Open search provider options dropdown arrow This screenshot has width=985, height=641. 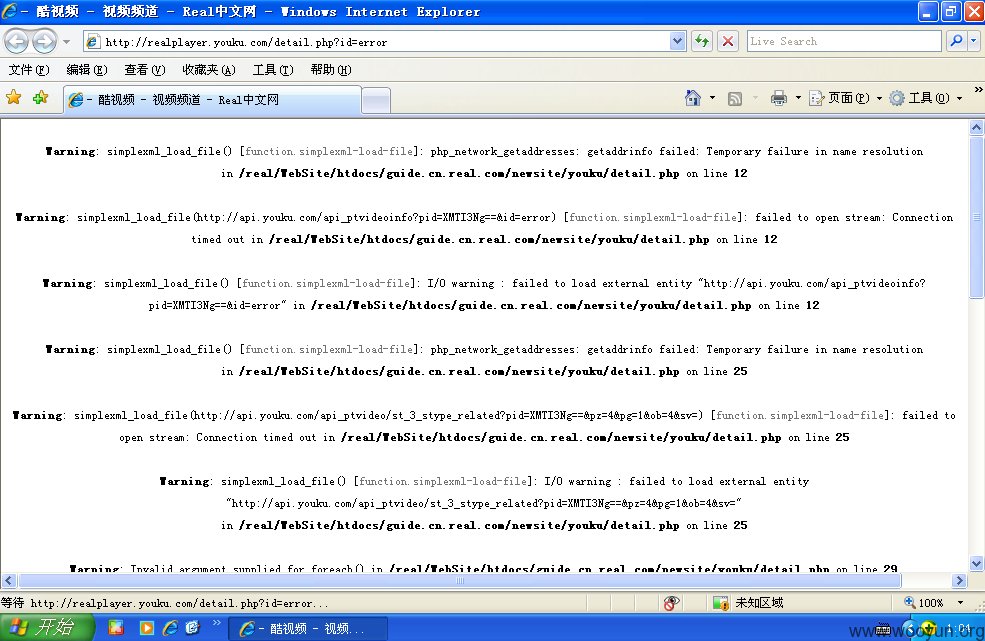coord(974,41)
